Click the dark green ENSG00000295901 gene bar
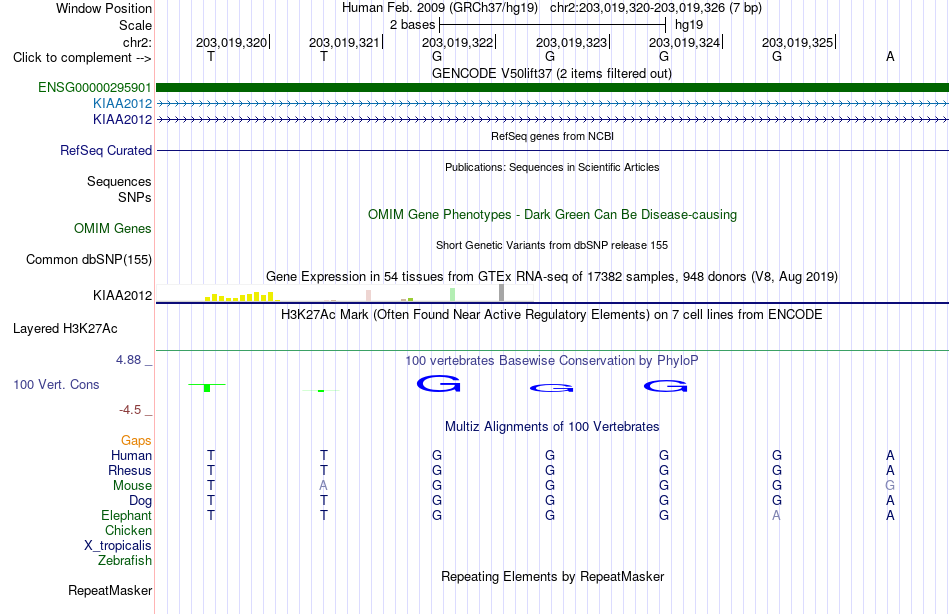The image size is (950, 614). point(552,87)
